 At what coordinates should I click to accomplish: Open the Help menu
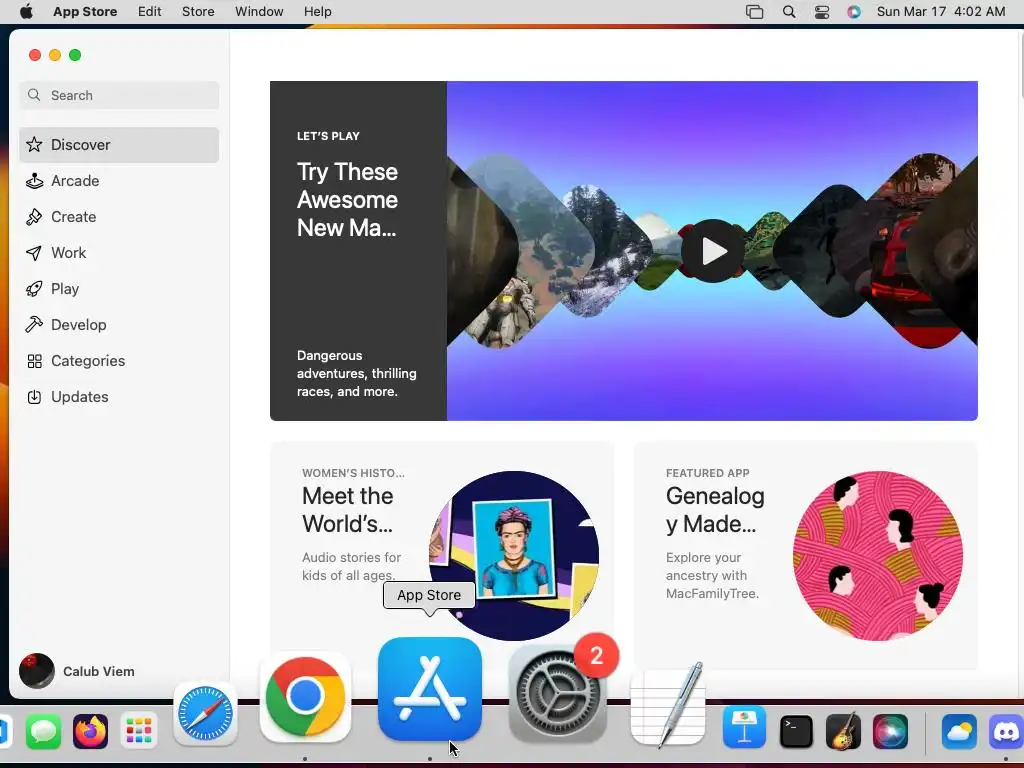(317, 12)
